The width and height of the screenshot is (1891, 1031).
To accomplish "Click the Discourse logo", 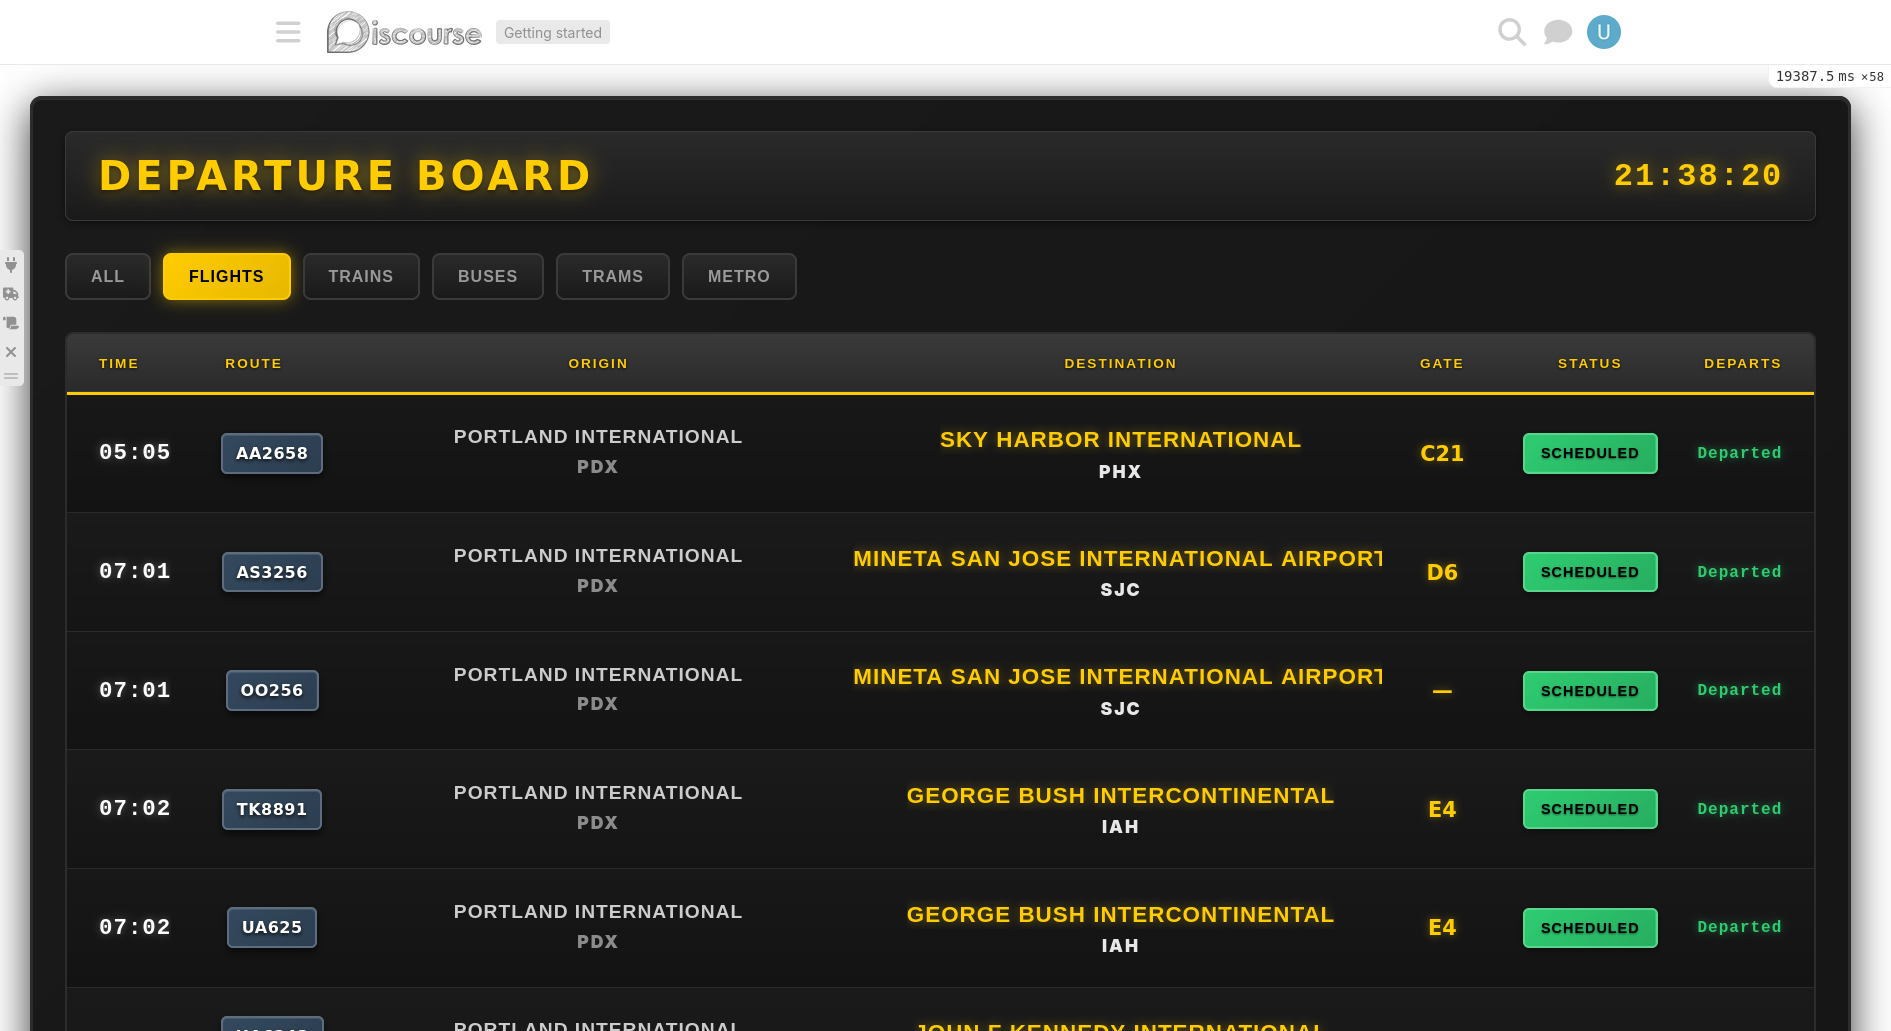I will [404, 32].
